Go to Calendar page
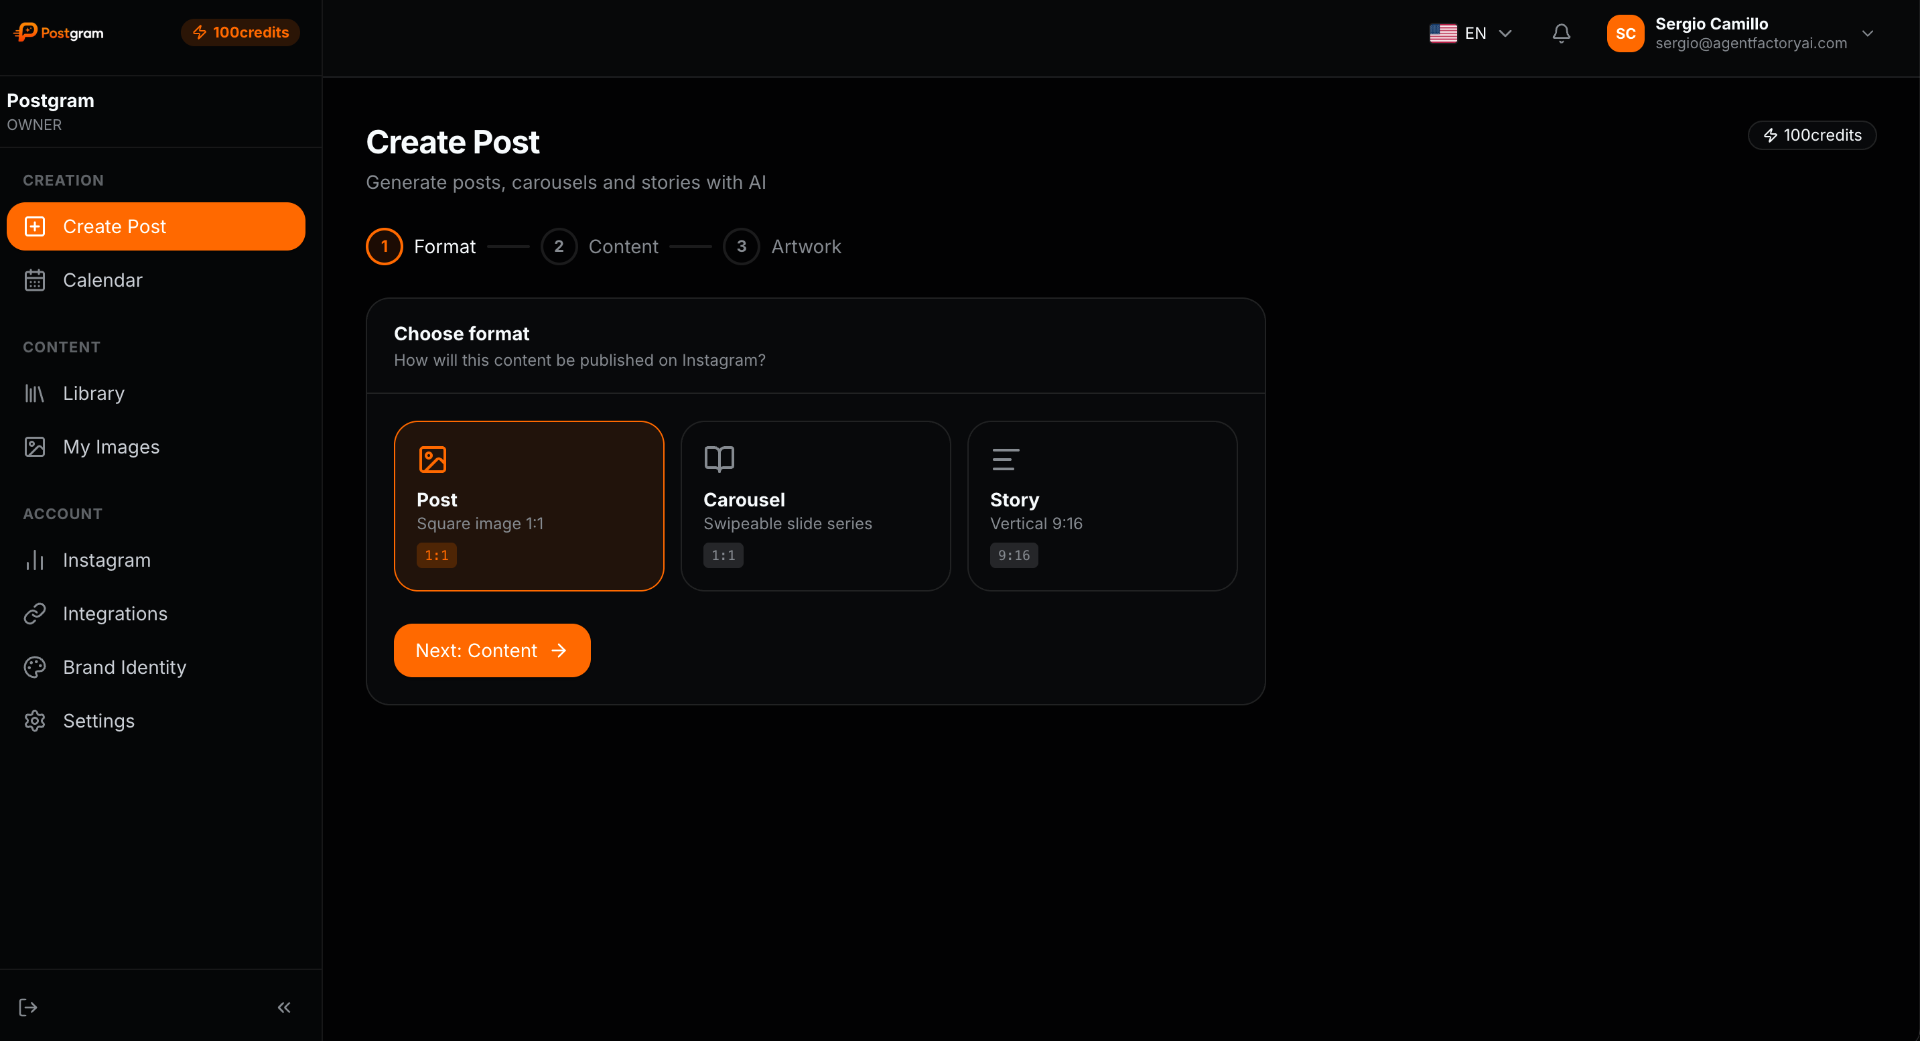This screenshot has height=1041, width=1920. pos(156,281)
